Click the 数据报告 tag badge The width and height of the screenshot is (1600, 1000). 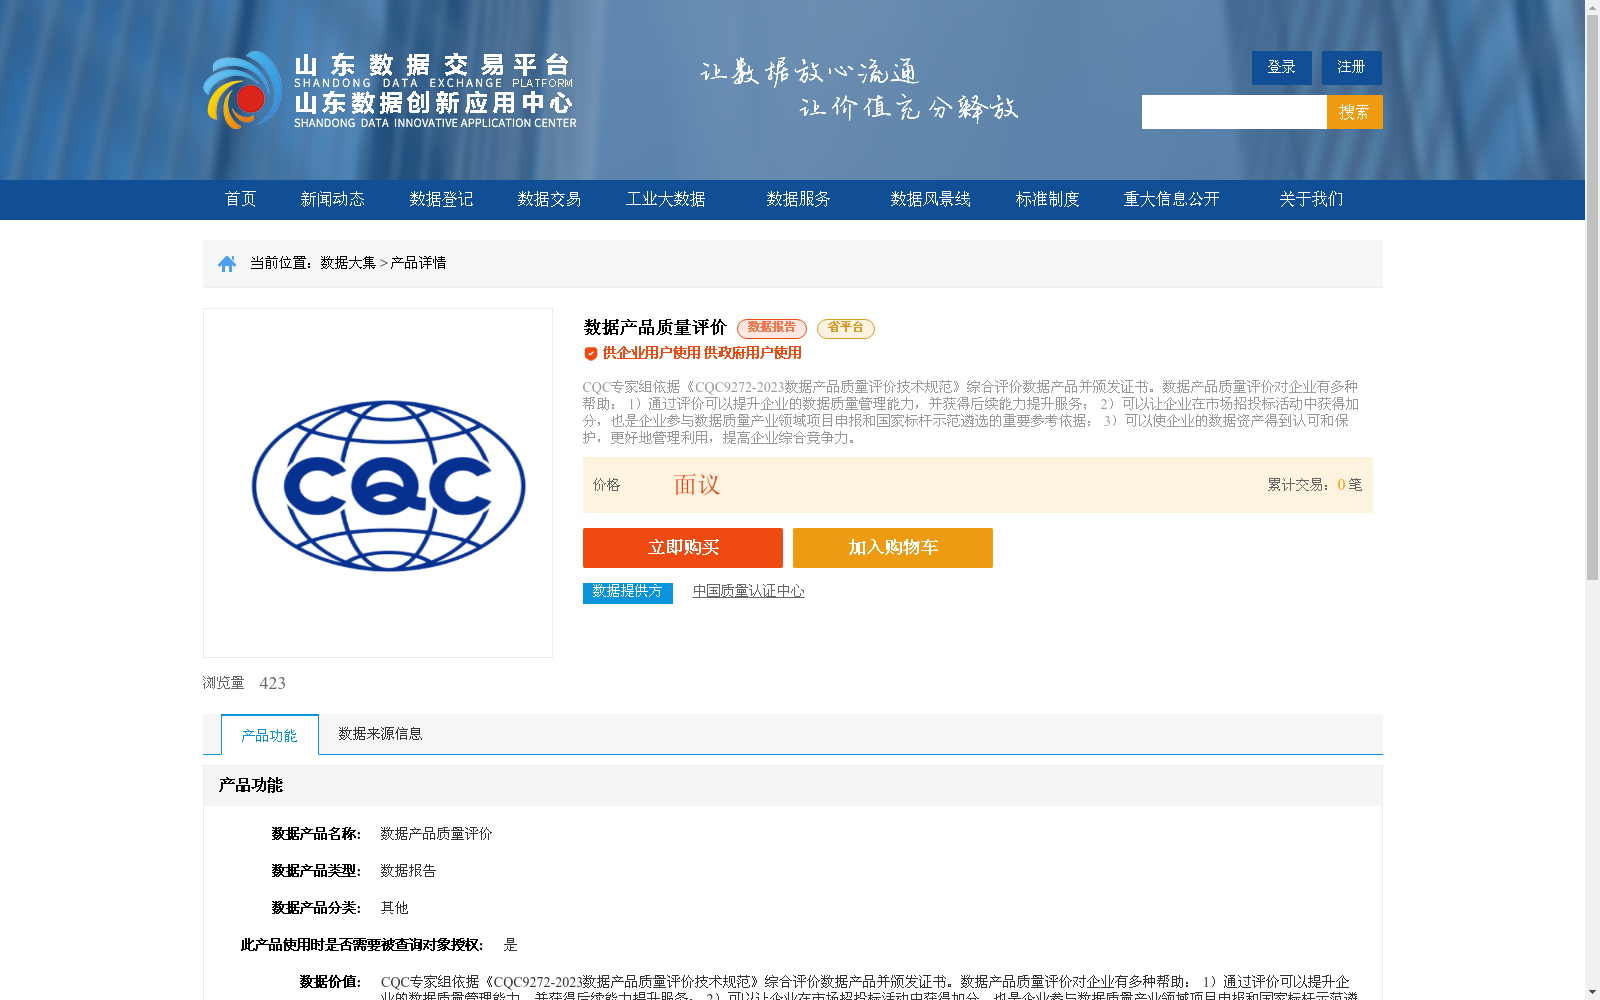[x=772, y=328]
